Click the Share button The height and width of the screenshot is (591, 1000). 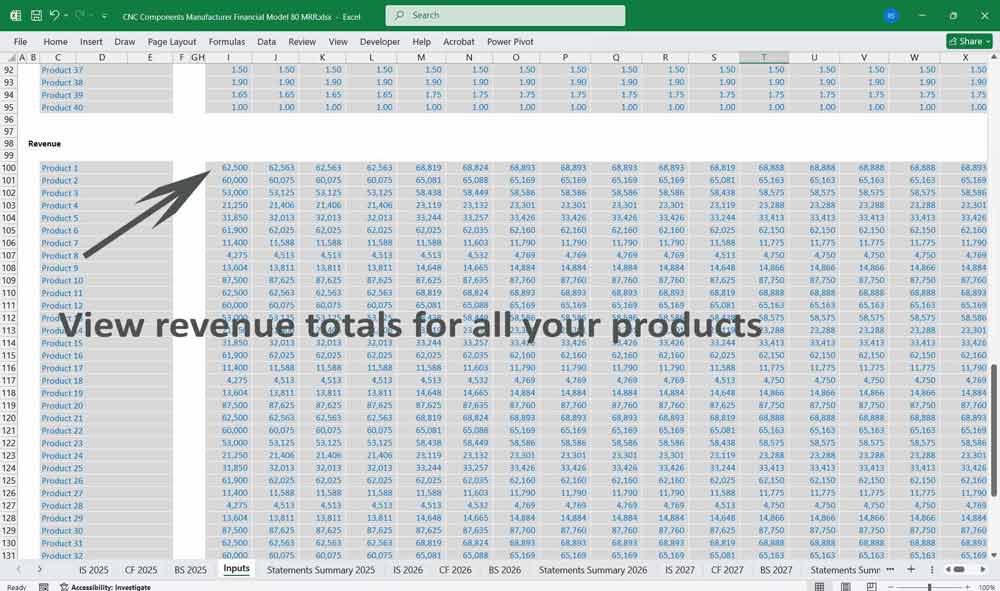coord(969,41)
